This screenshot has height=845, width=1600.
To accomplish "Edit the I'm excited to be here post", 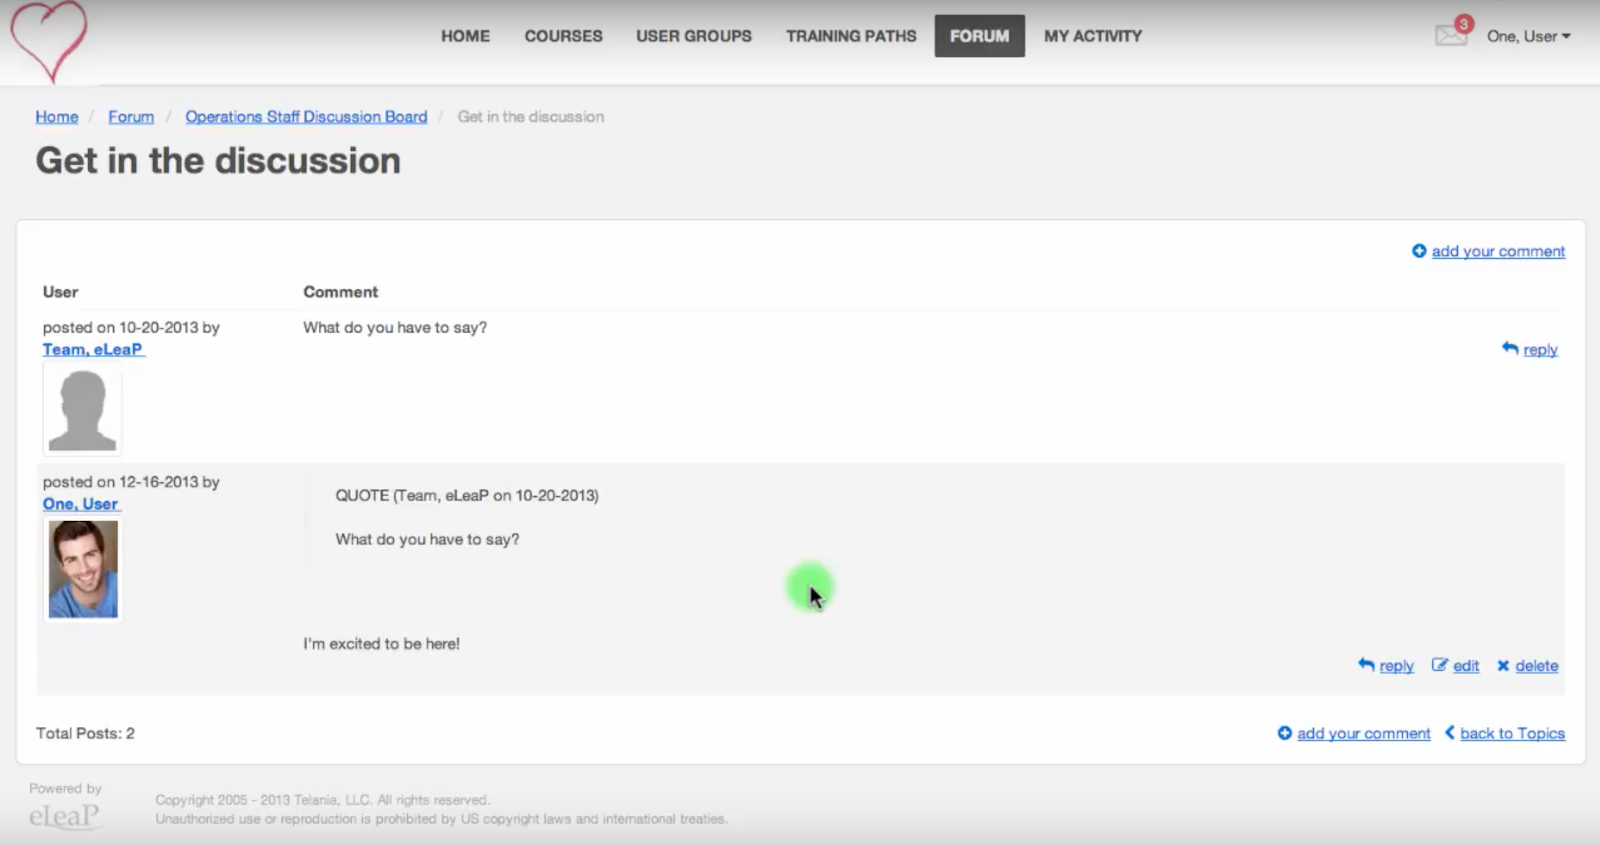I will [1465, 666].
